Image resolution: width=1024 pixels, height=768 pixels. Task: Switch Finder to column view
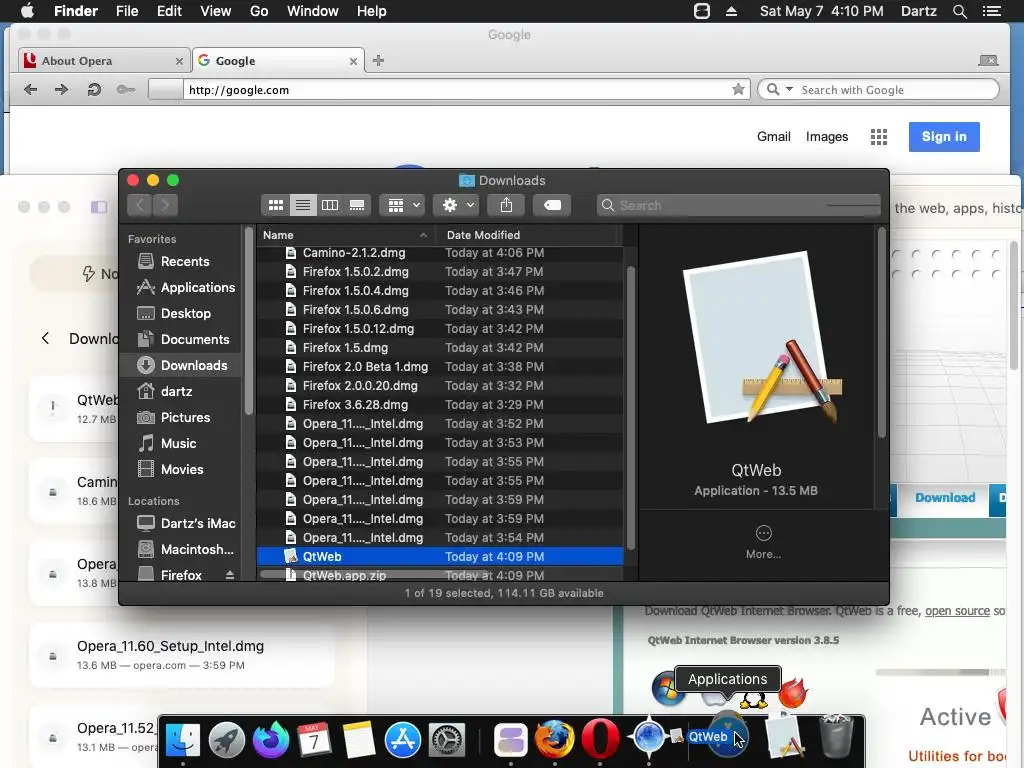coord(330,205)
